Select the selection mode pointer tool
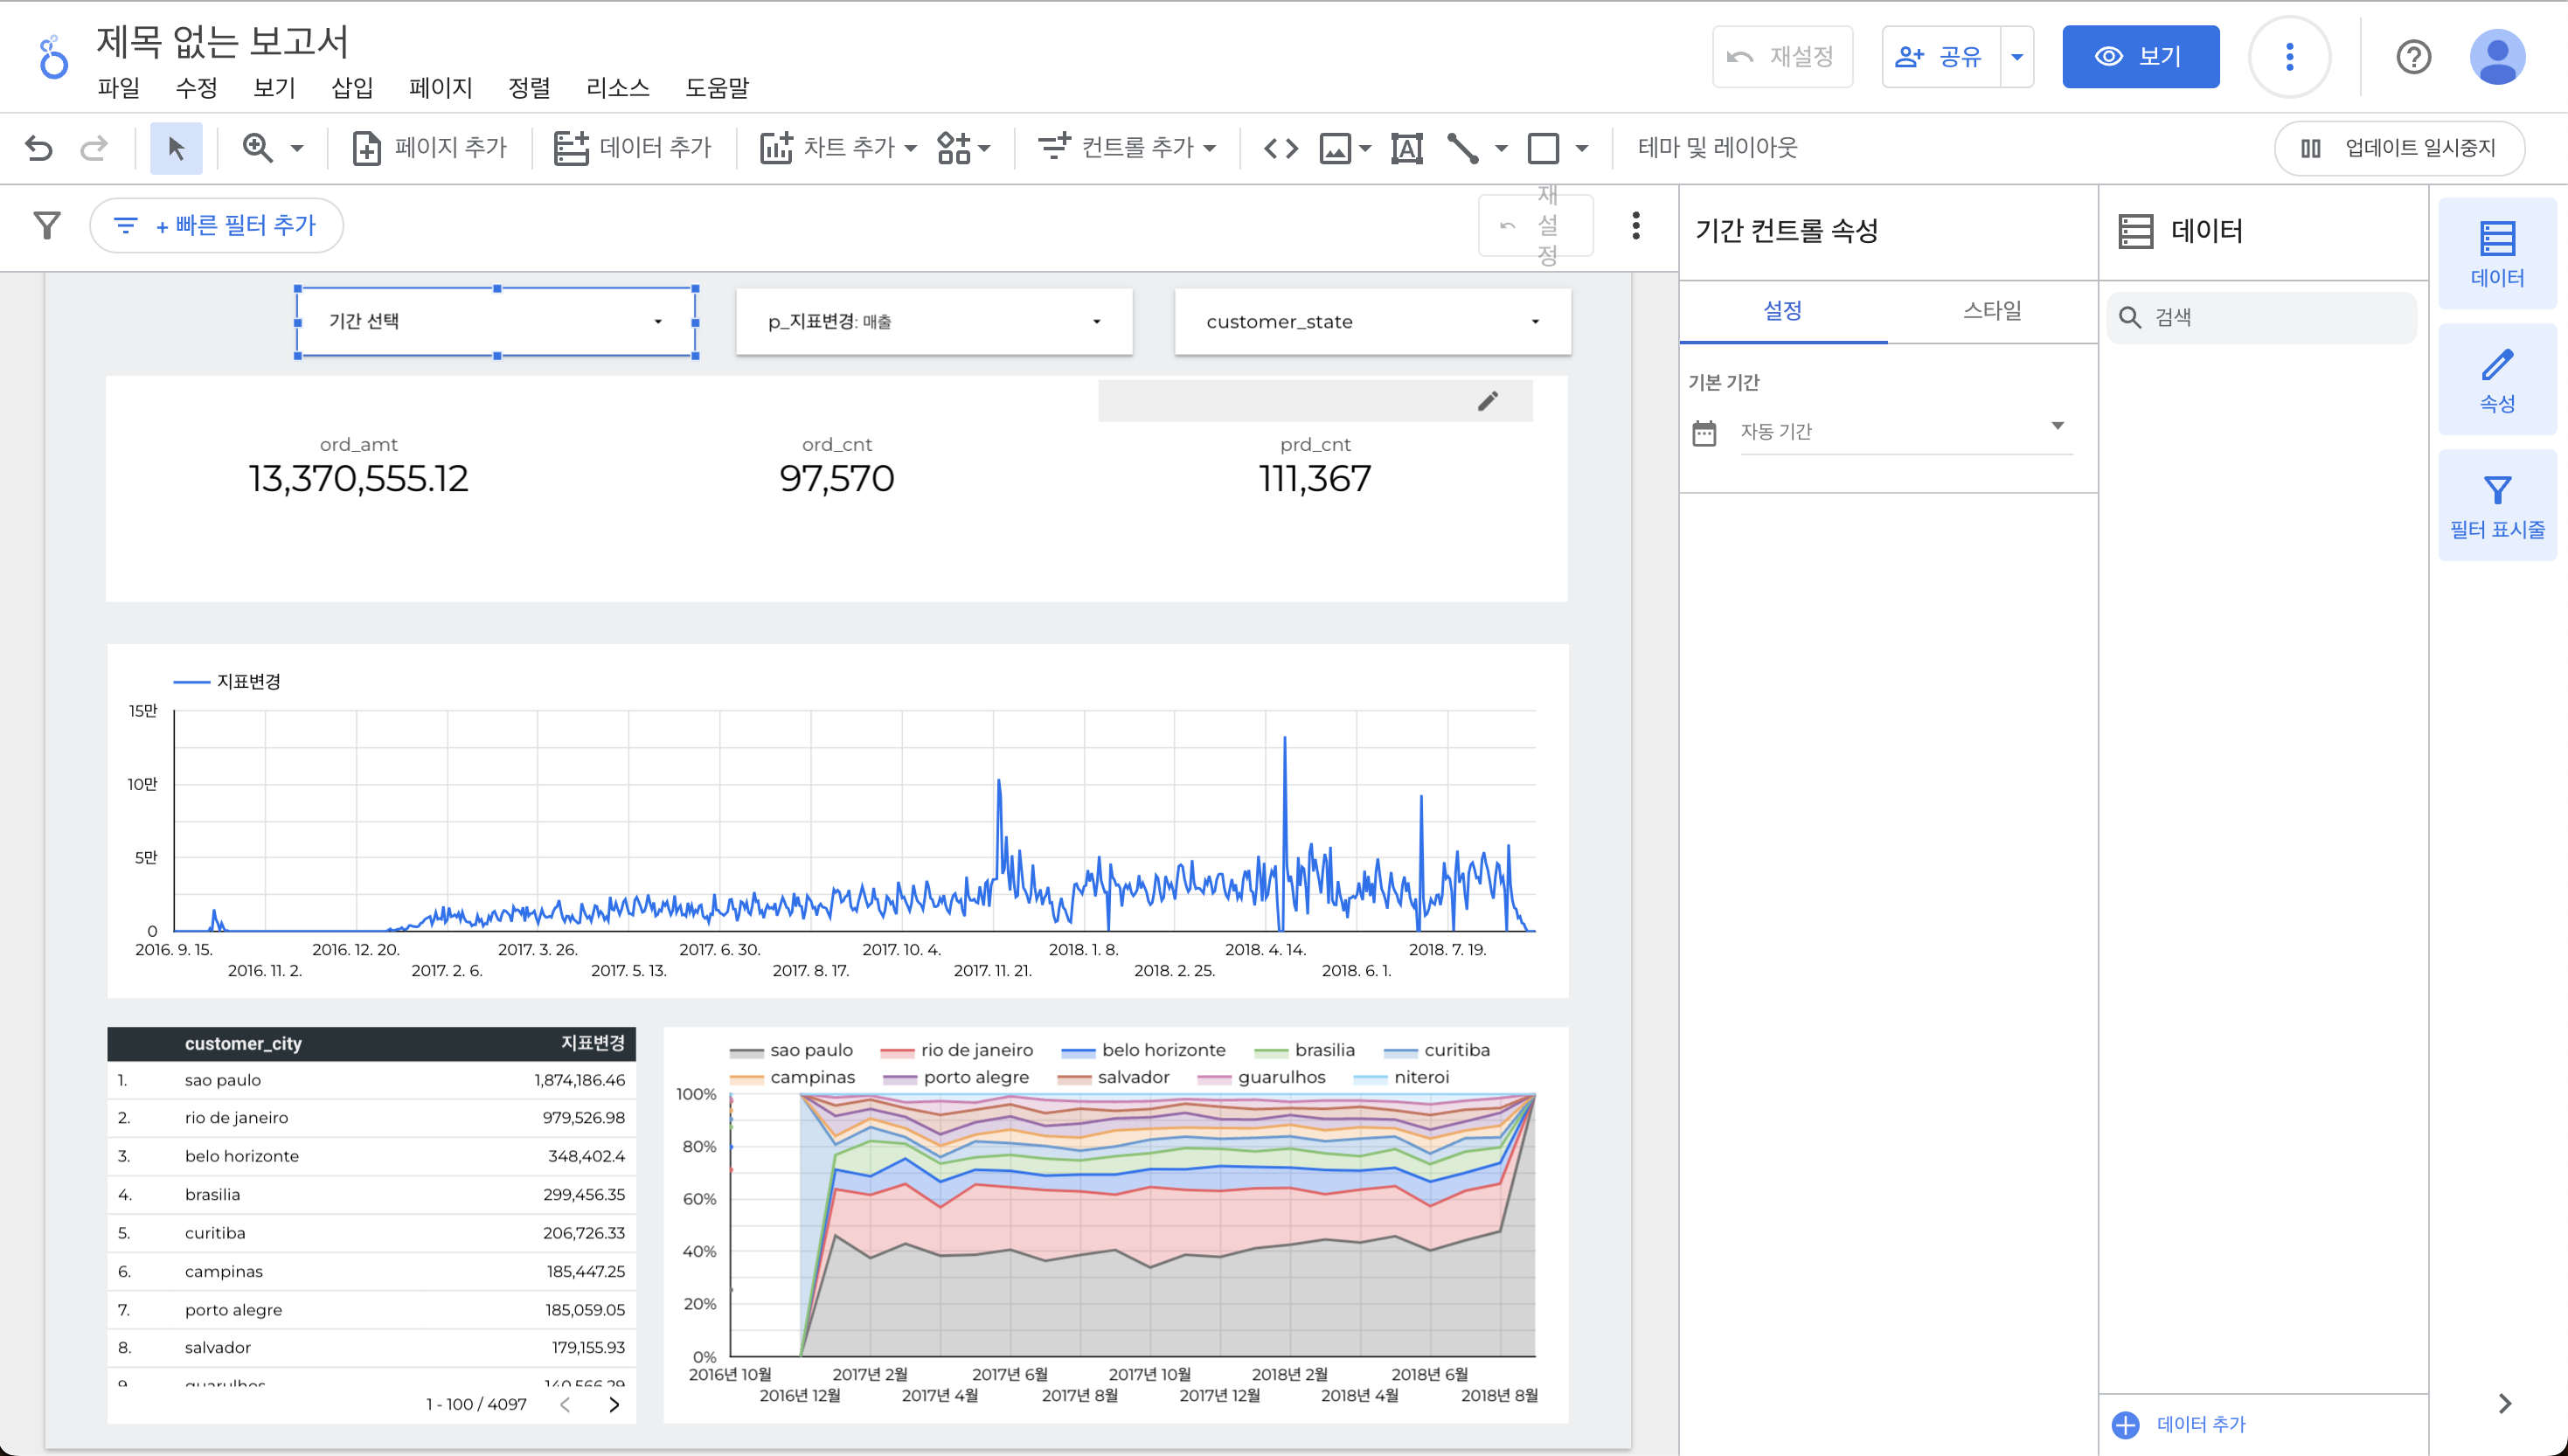 point(176,148)
